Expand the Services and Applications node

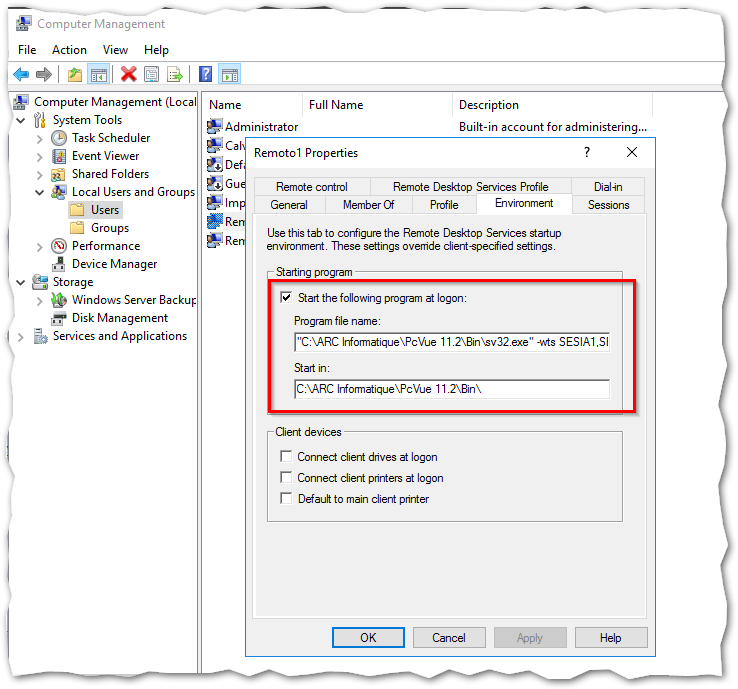[x=20, y=337]
